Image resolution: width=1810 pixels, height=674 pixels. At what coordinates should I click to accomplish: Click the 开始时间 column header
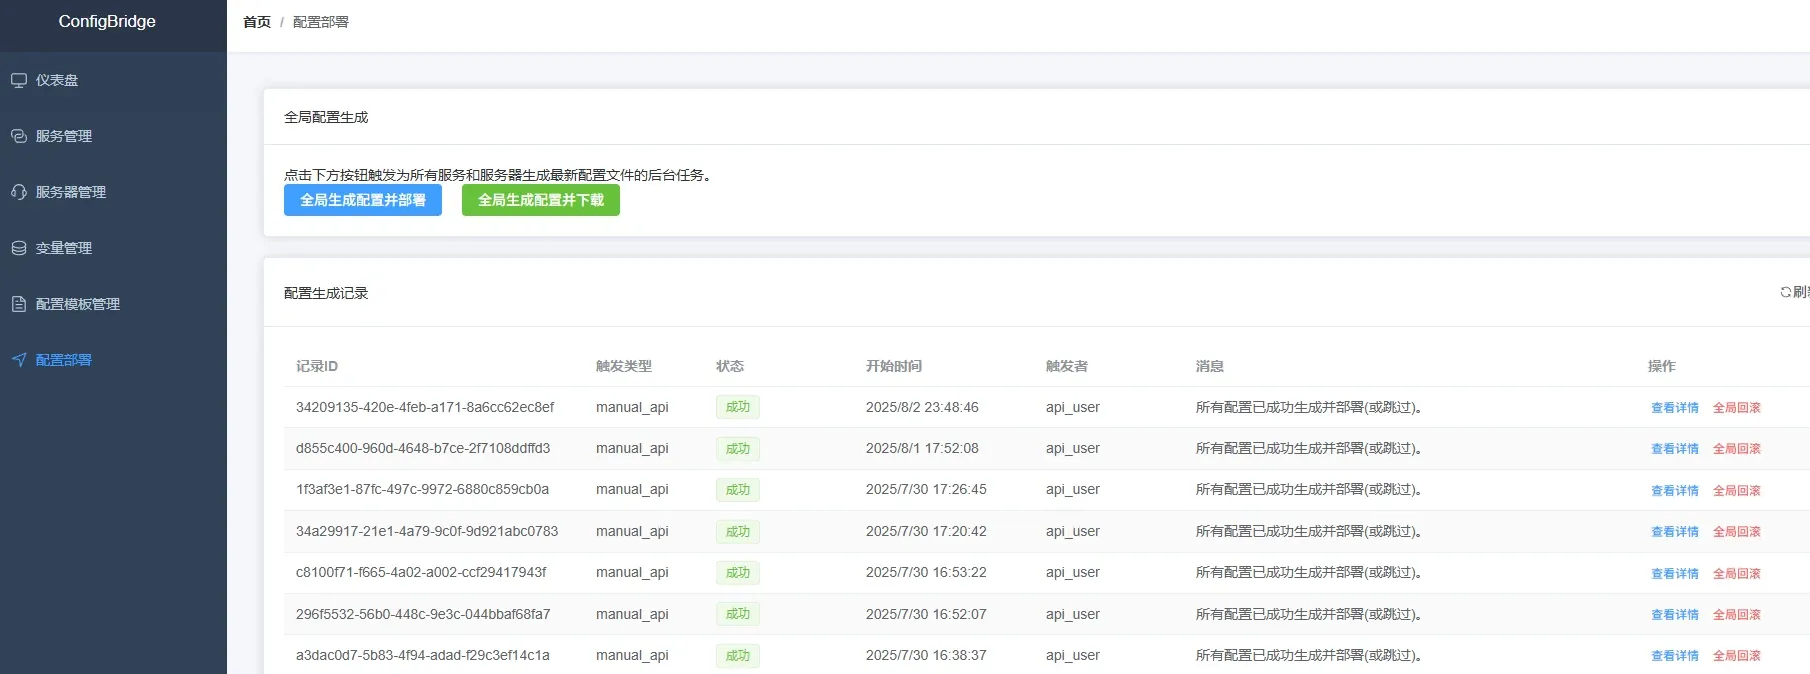pyautogui.click(x=894, y=366)
